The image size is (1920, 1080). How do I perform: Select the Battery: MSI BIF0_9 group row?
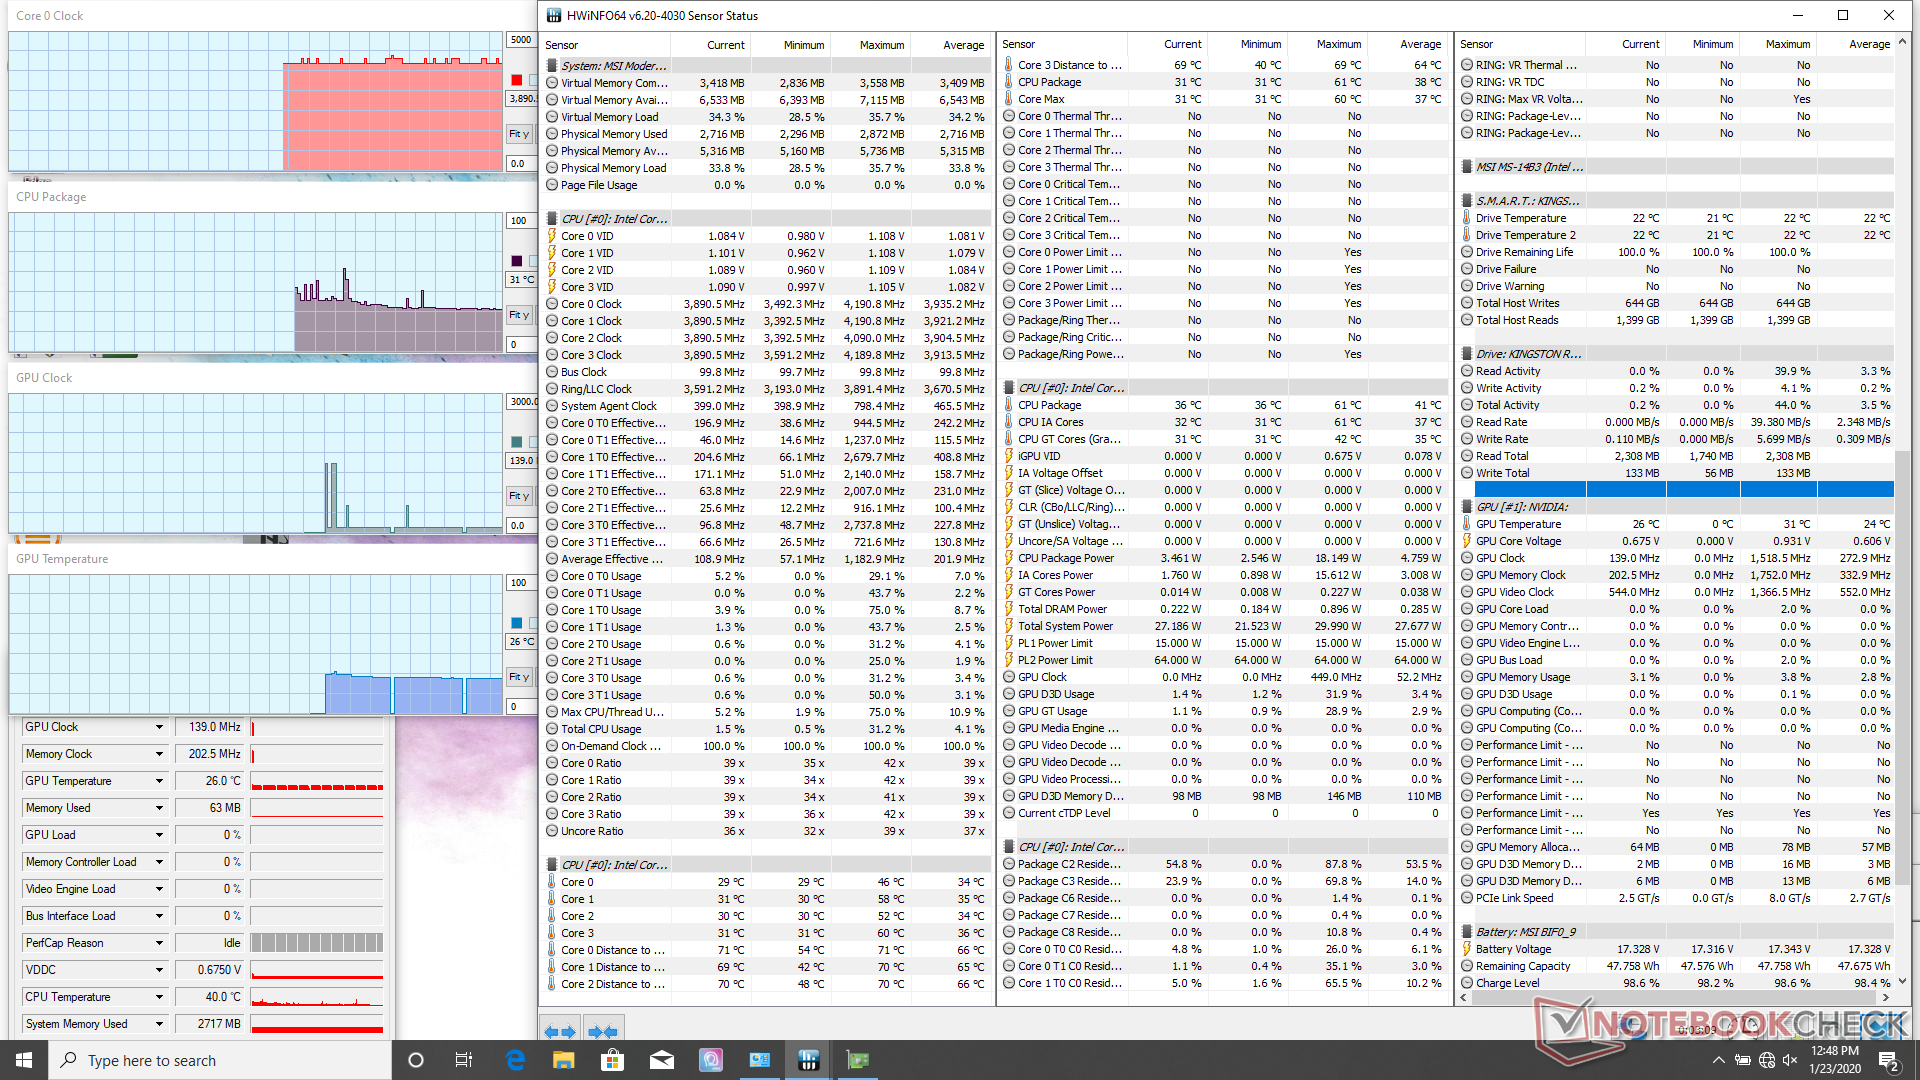tap(1525, 932)
